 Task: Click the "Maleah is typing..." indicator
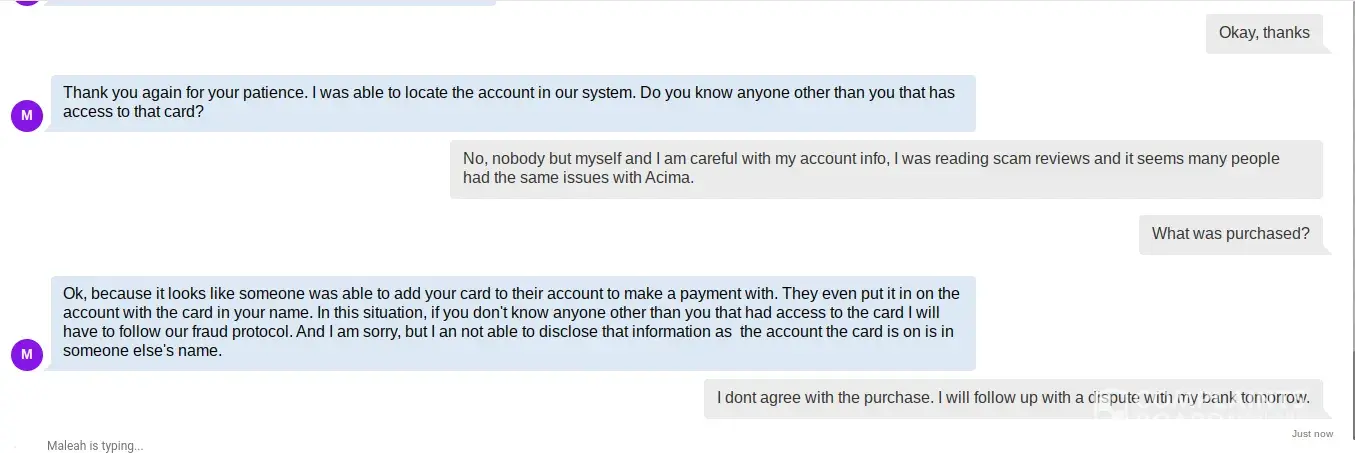95,446
